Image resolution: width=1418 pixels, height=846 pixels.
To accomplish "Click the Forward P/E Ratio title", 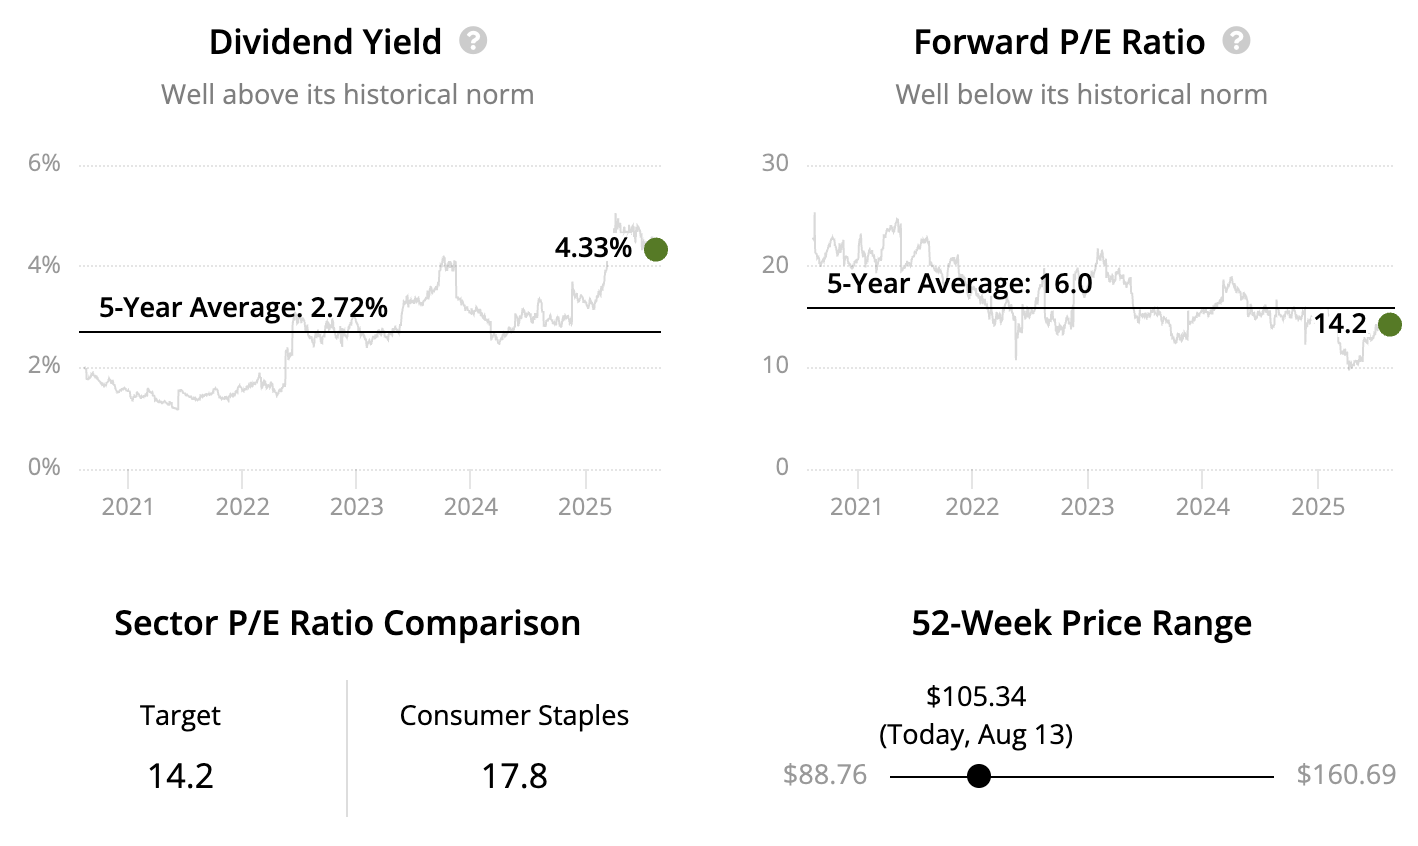I will [1059, 42].
